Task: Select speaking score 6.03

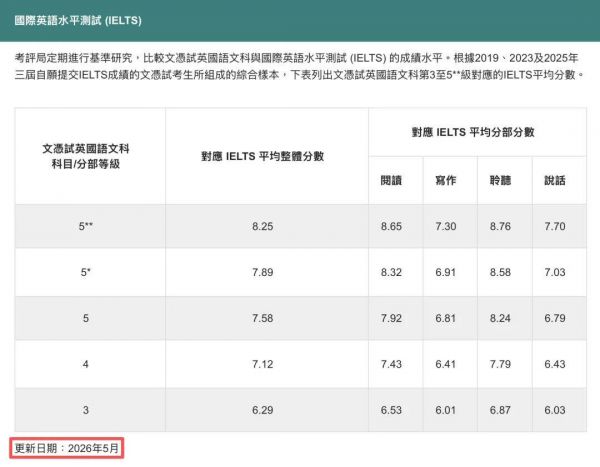Action: (x=555, y=410)
